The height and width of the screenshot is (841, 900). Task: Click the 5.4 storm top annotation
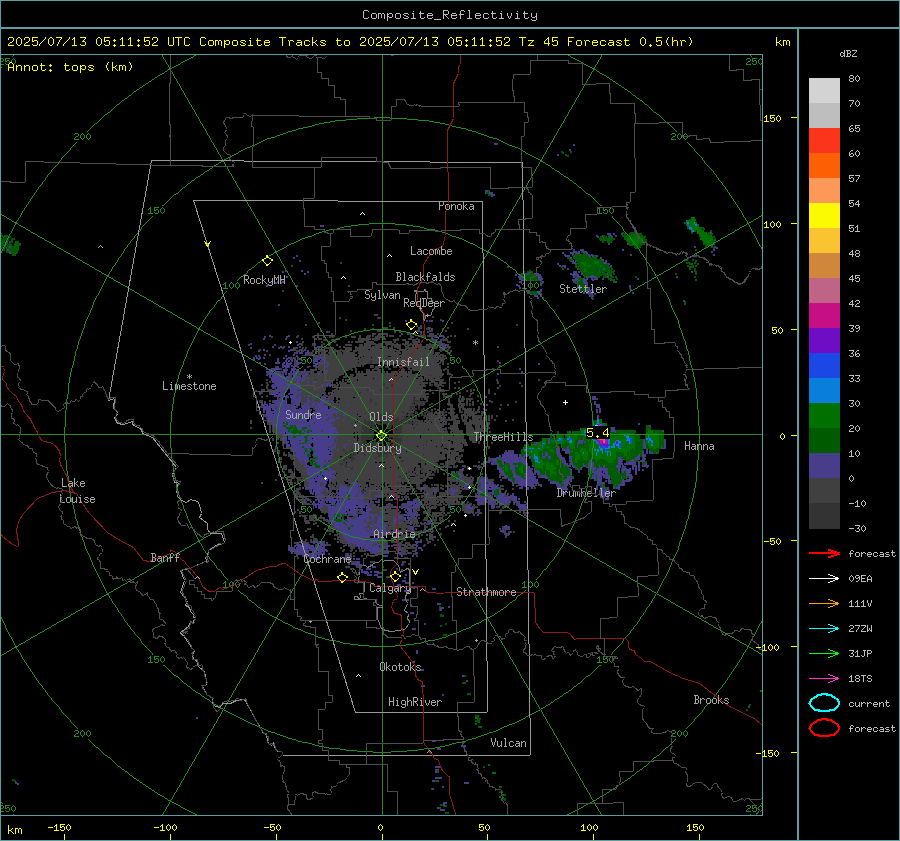click(x=598, y=432)
